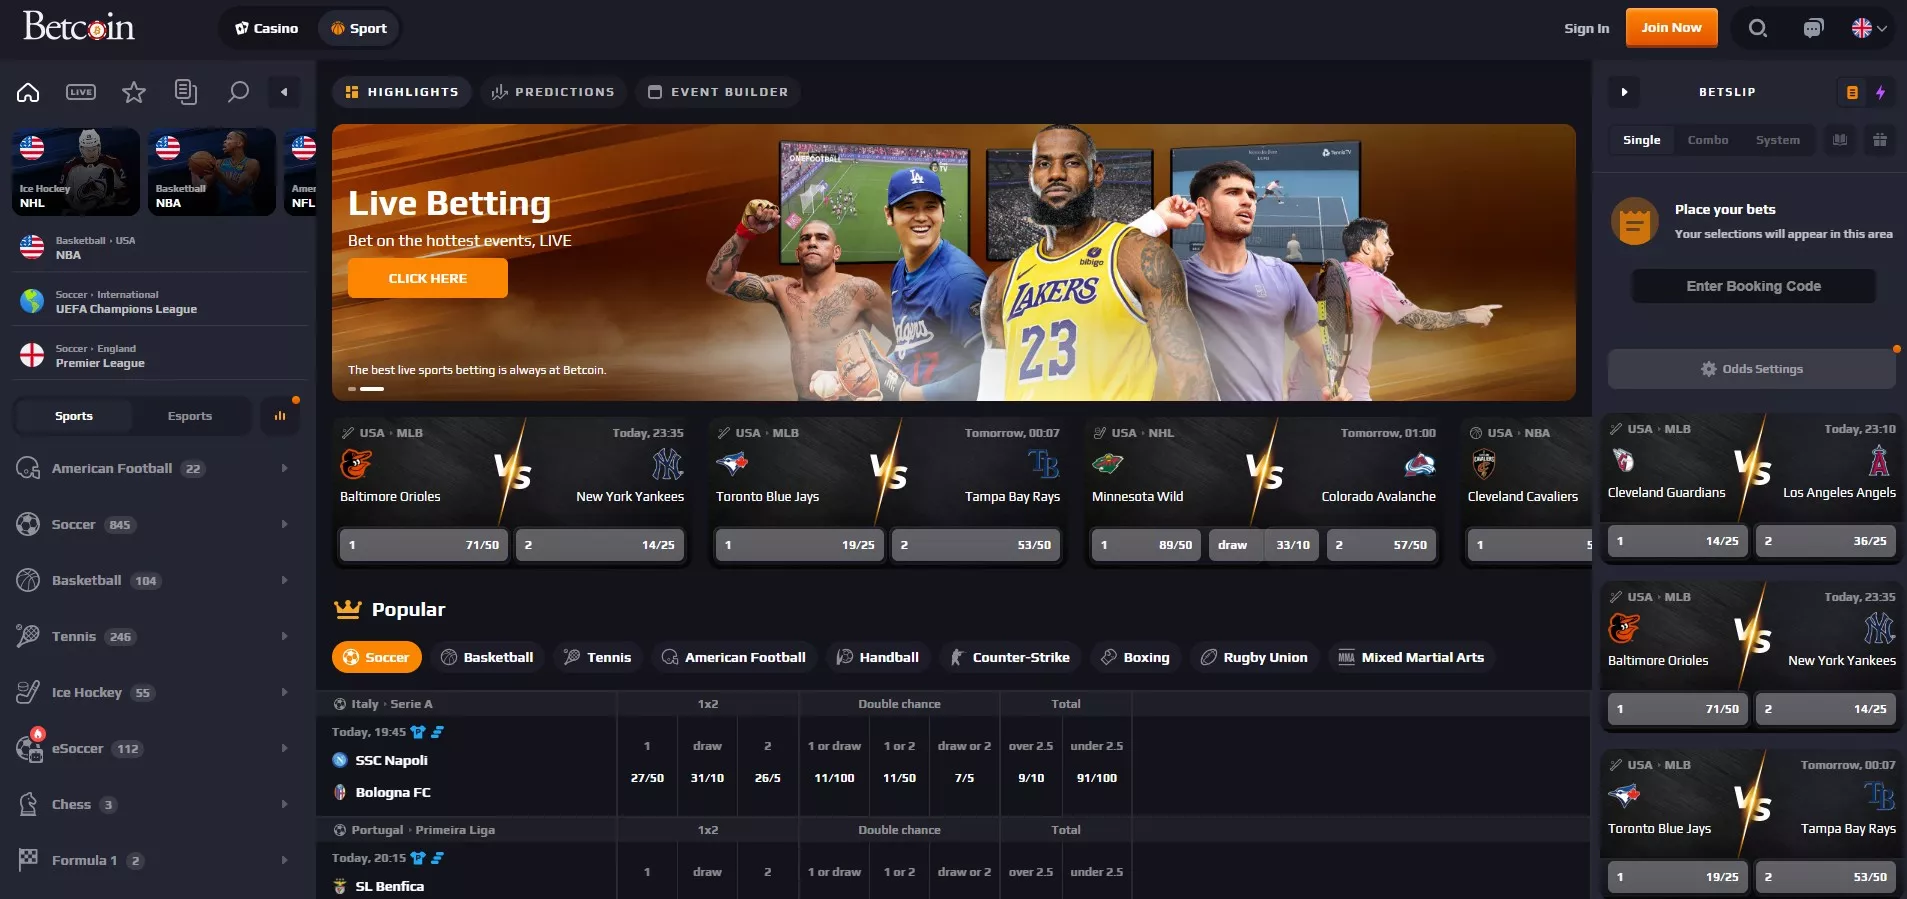Open the NHL Ice Hockey thumbnail
This screenshot has width=1907, height=899.
tap(76, 172)
